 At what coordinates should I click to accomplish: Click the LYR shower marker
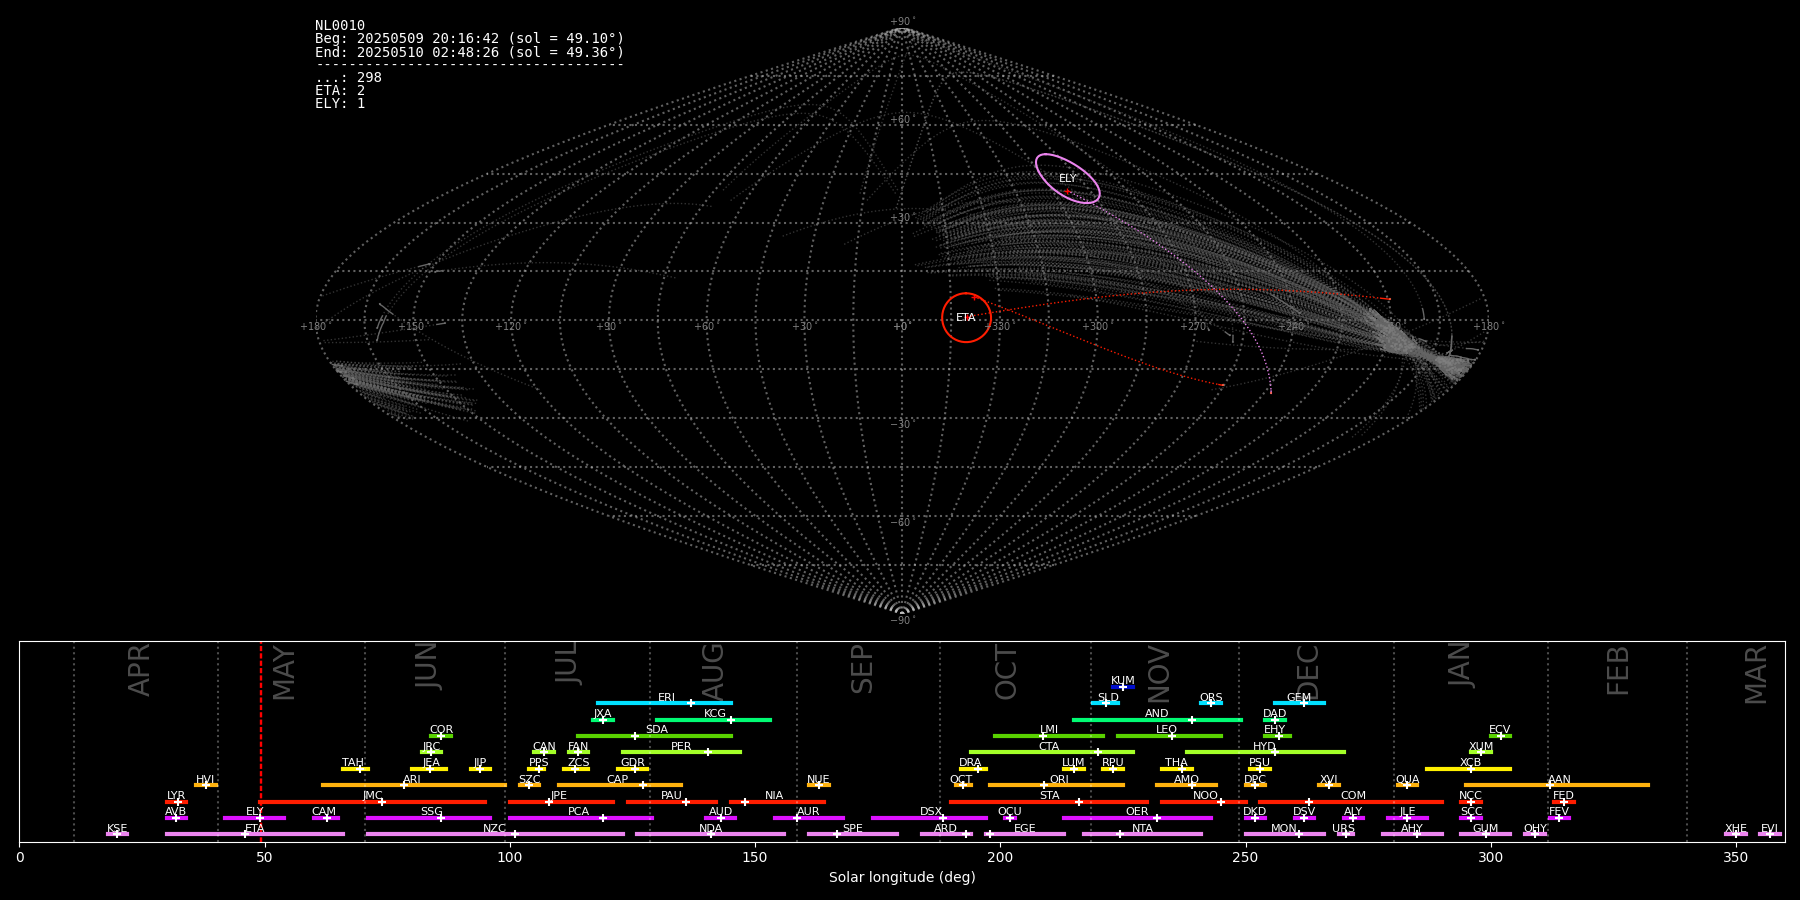pos(177,802)
